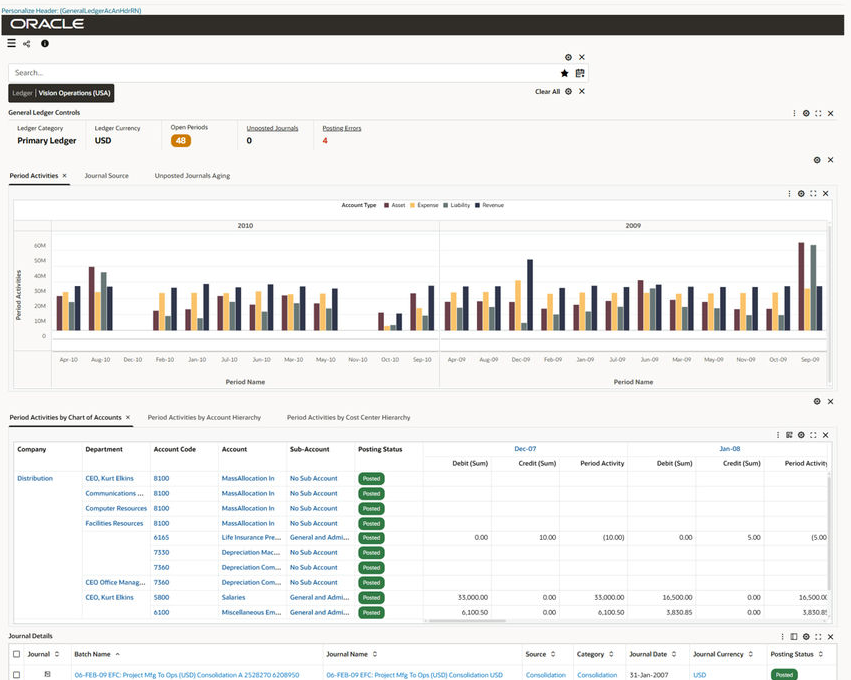Viewport: 851px width, 680px height.
Task: Close the Journal Details panel
Action: coord(830,637)
